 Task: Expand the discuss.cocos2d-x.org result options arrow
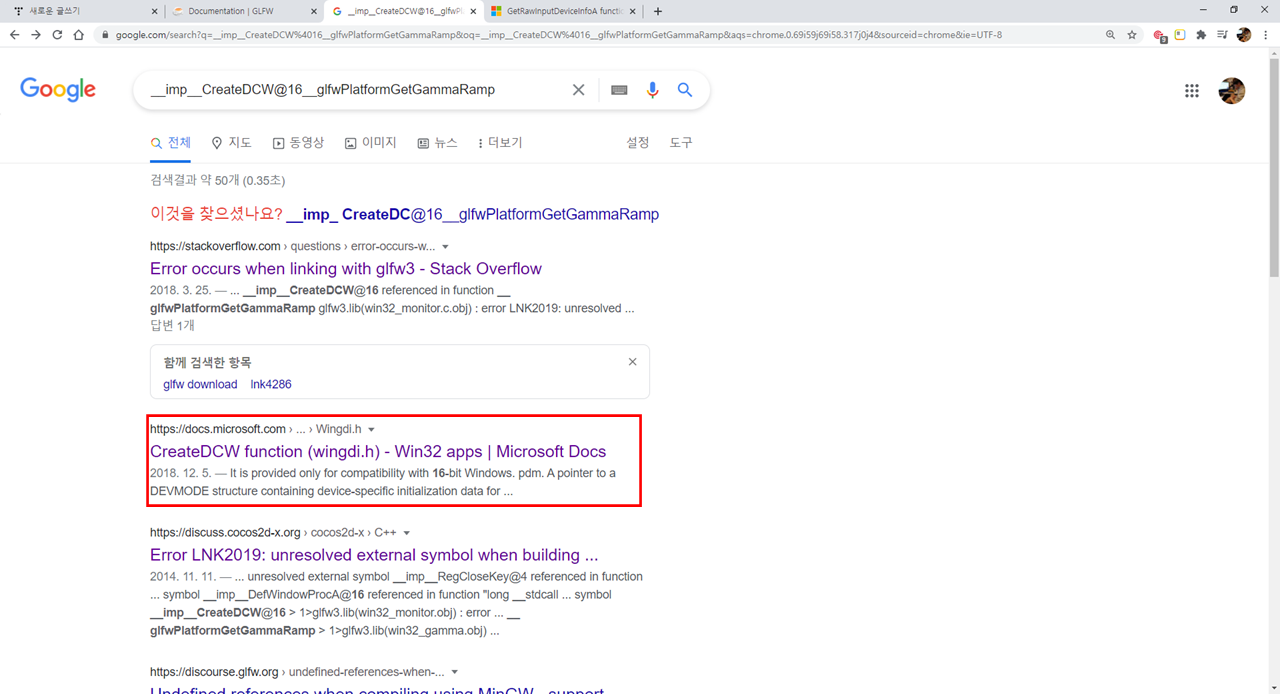[407, 533]
